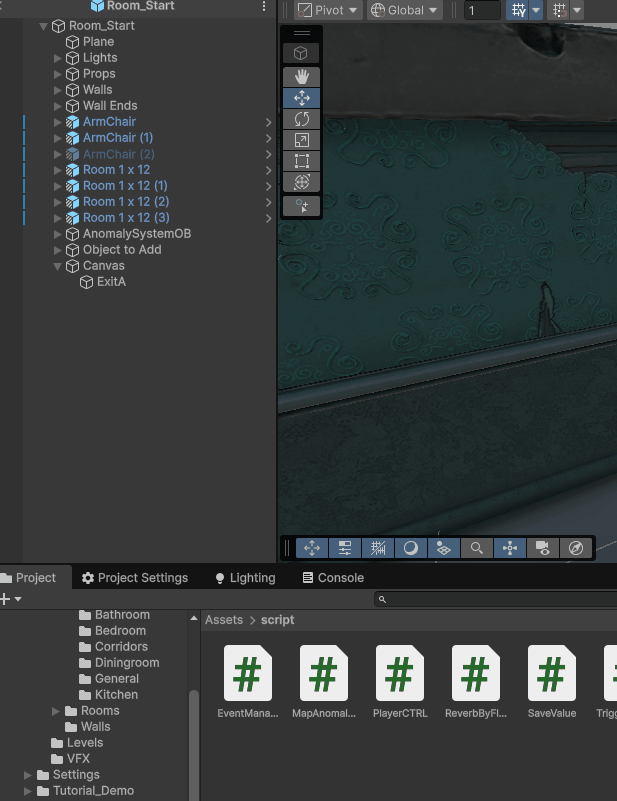Viewport: 617px width, 801px height.
Task: Select the Rect transform tool
Action: [302, 161]
